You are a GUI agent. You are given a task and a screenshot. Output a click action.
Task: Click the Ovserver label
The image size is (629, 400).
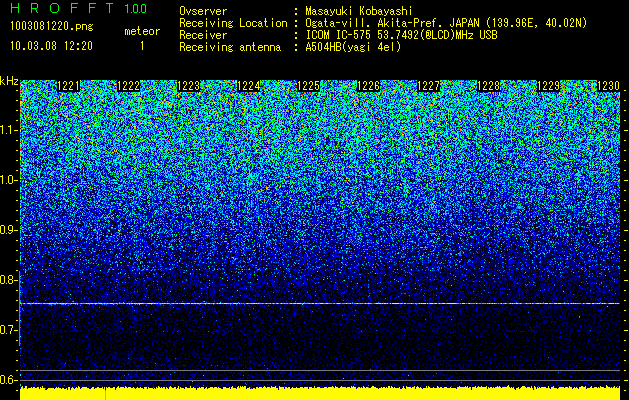203,12
